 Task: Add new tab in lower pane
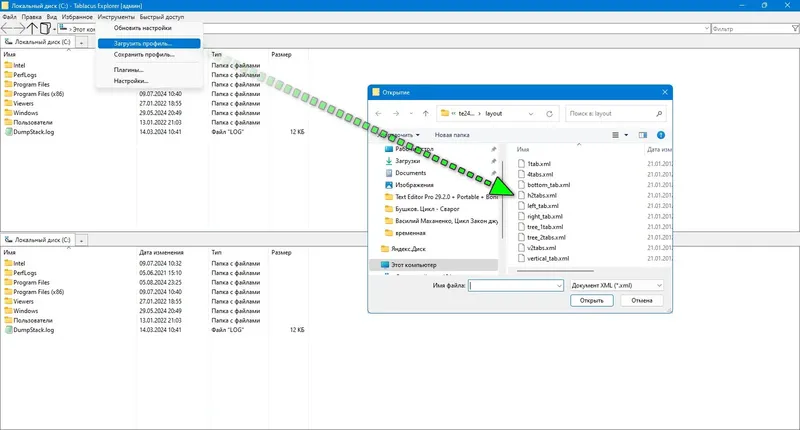tap(81, 240)
